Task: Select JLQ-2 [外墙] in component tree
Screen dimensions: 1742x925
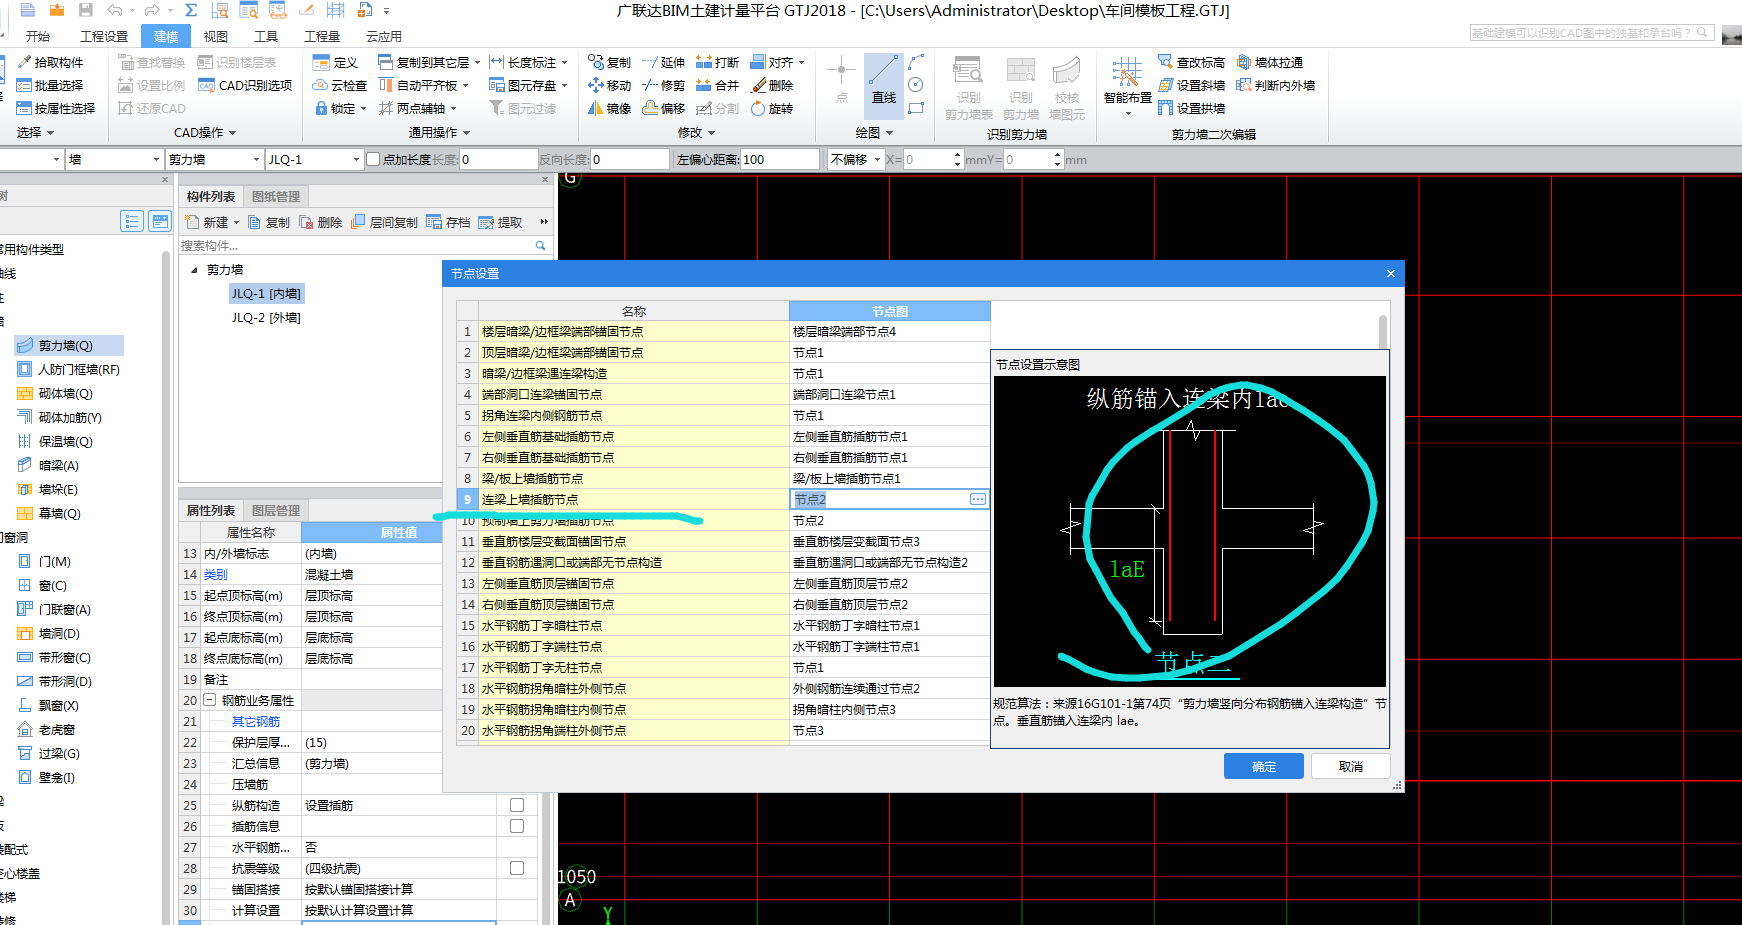Action: [266, 317]
